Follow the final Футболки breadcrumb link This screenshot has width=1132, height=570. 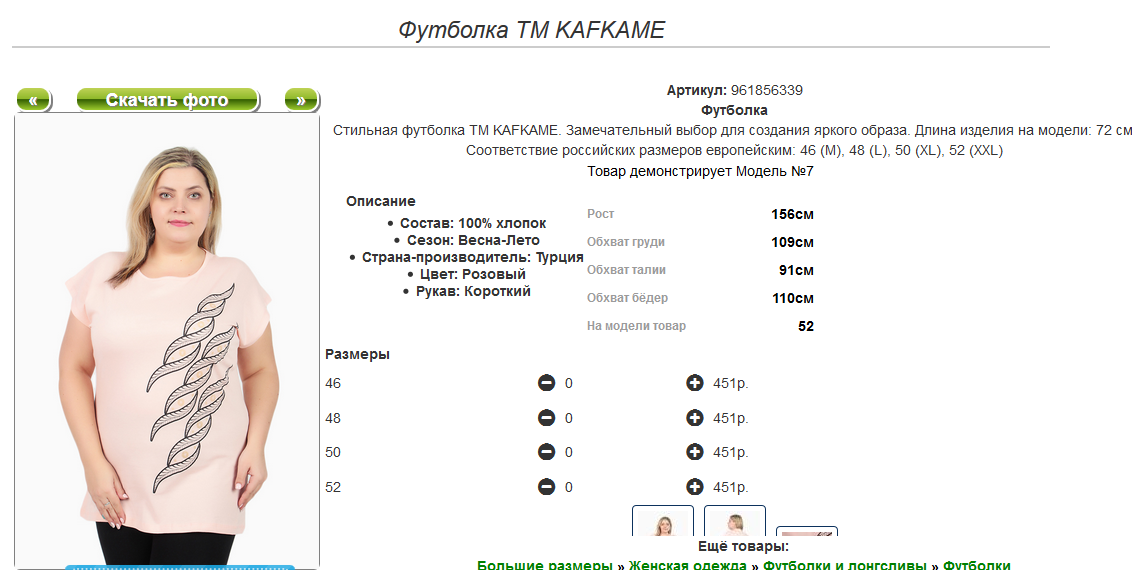(977, 565)
